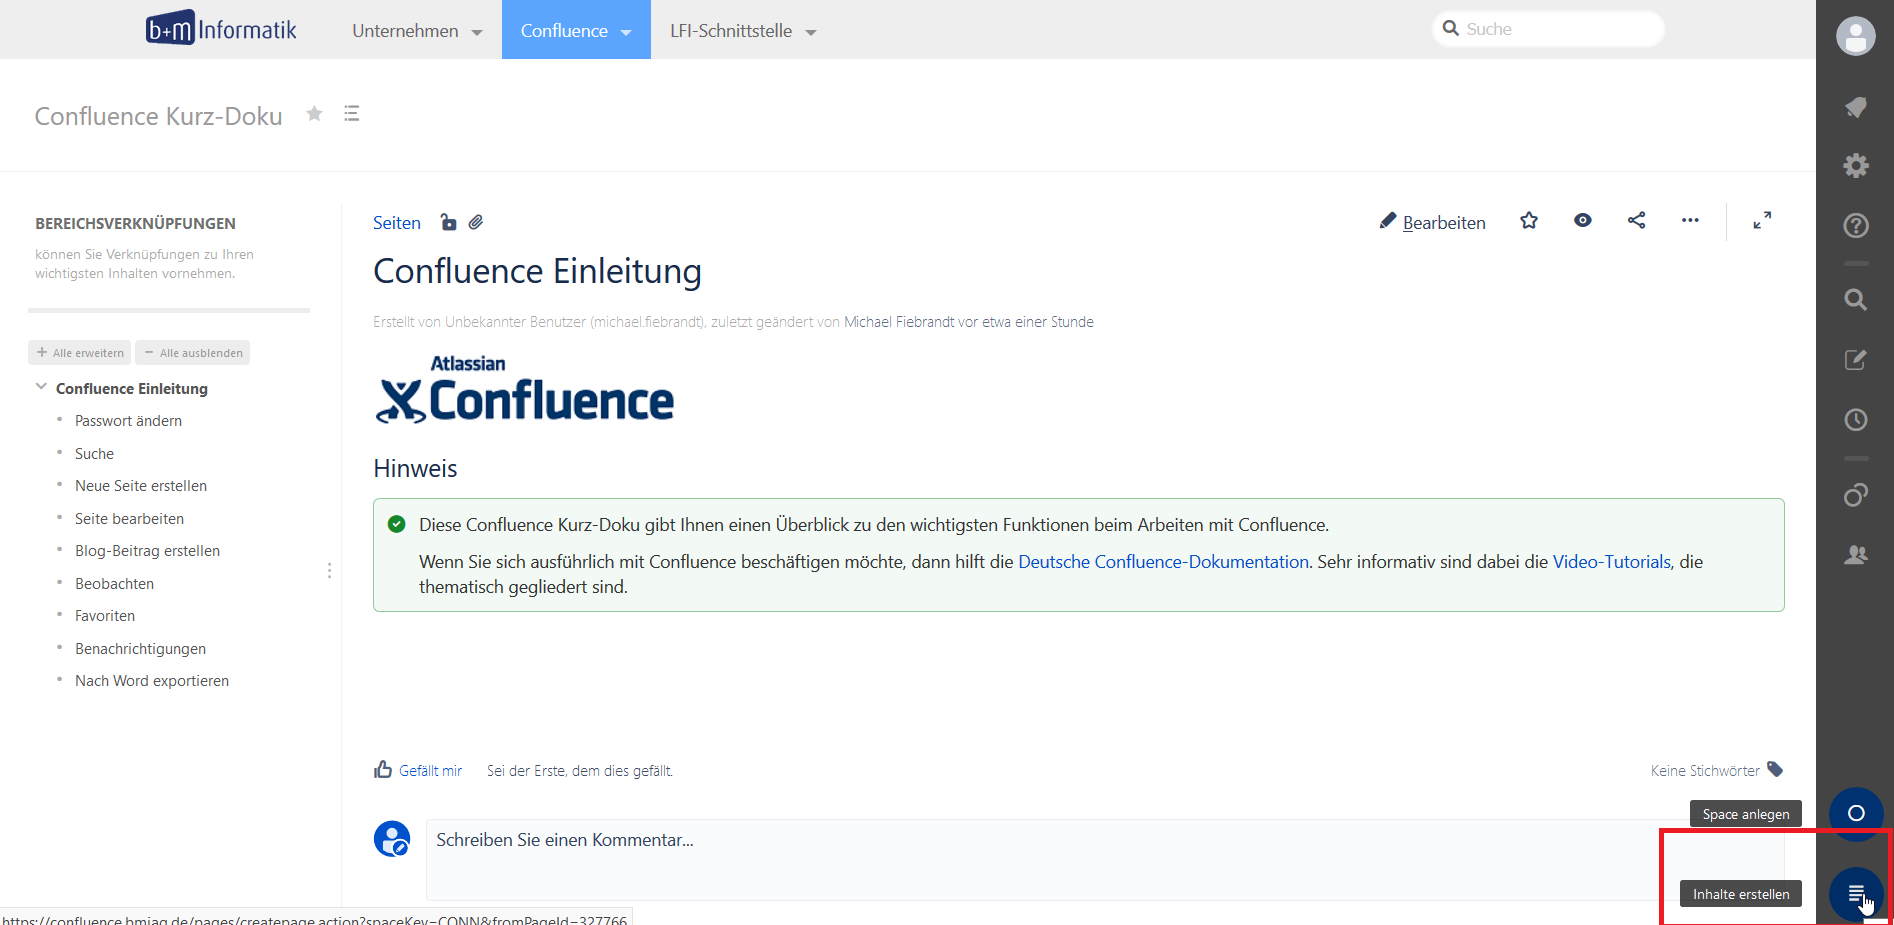This screenshot has width=1894, height=925.
Task: Click the page restrictions lock icon
Action: (448, 222)
